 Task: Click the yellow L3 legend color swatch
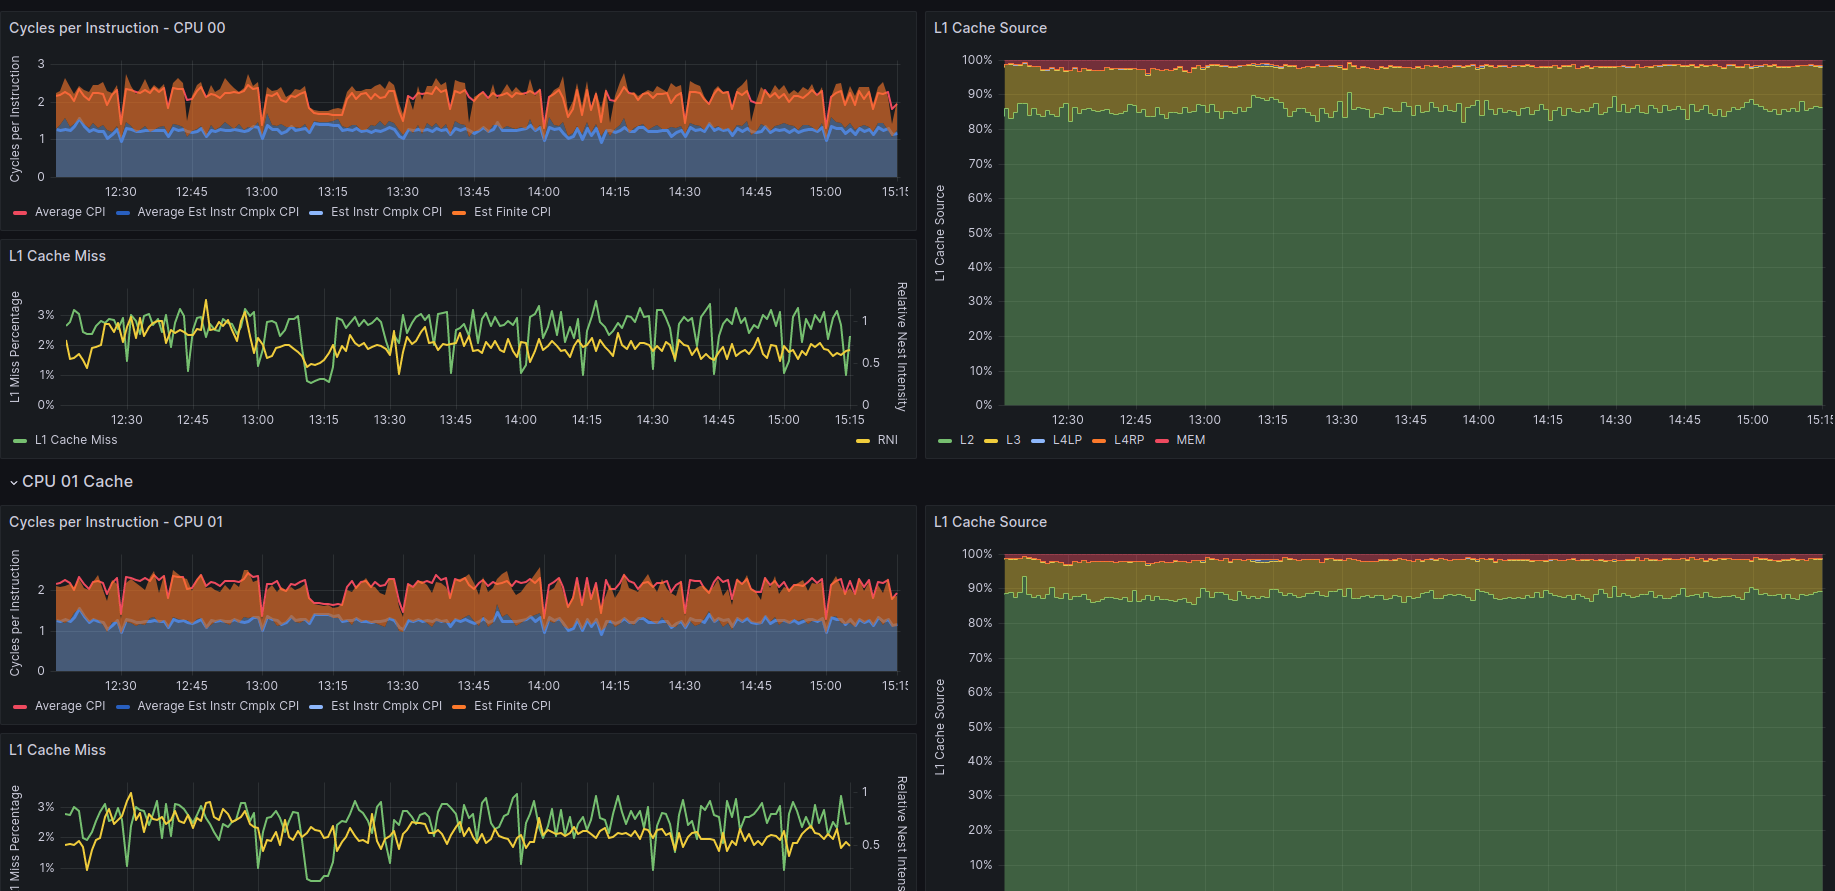991,441
